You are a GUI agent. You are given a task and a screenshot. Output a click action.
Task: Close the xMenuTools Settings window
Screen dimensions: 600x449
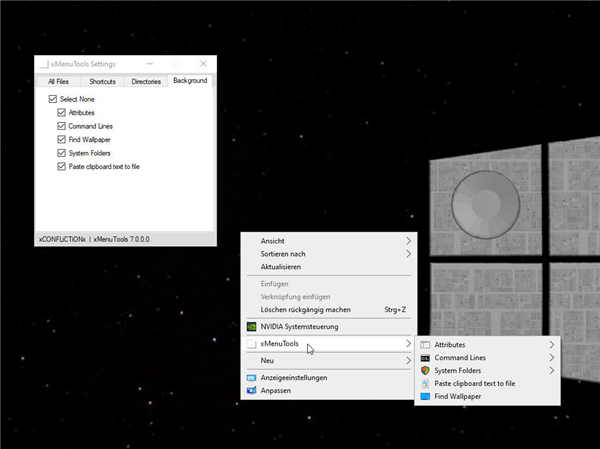tap(203, 64)
